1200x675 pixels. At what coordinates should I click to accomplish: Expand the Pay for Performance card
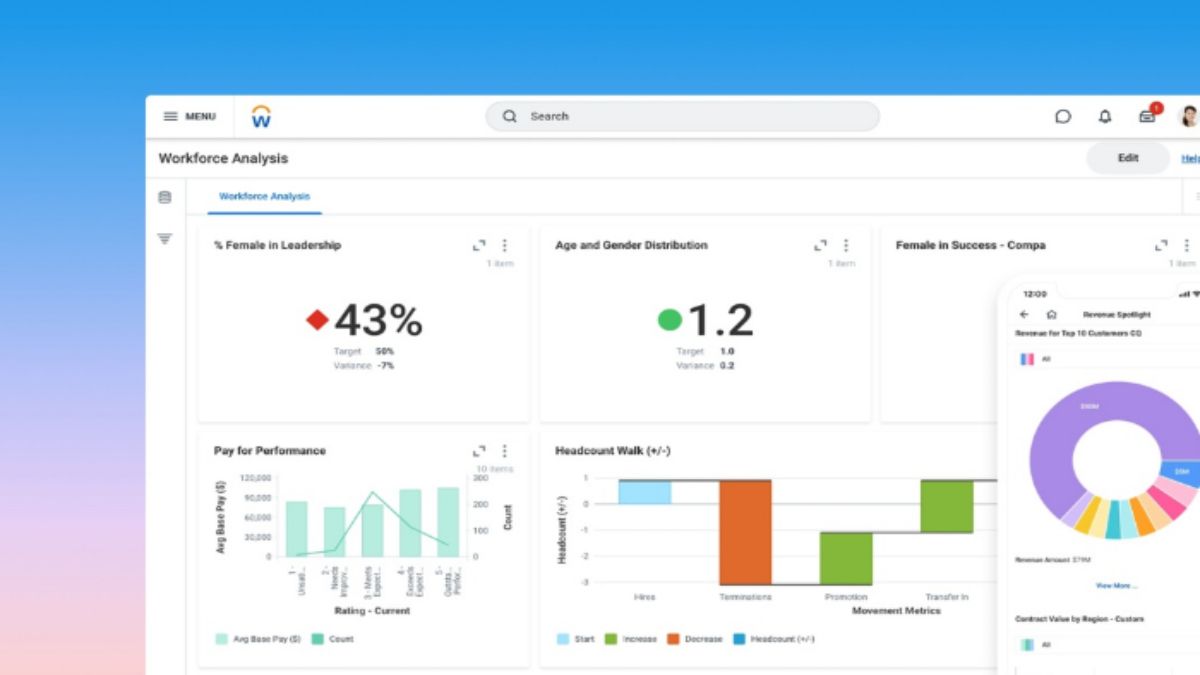[x=479, y=451]
